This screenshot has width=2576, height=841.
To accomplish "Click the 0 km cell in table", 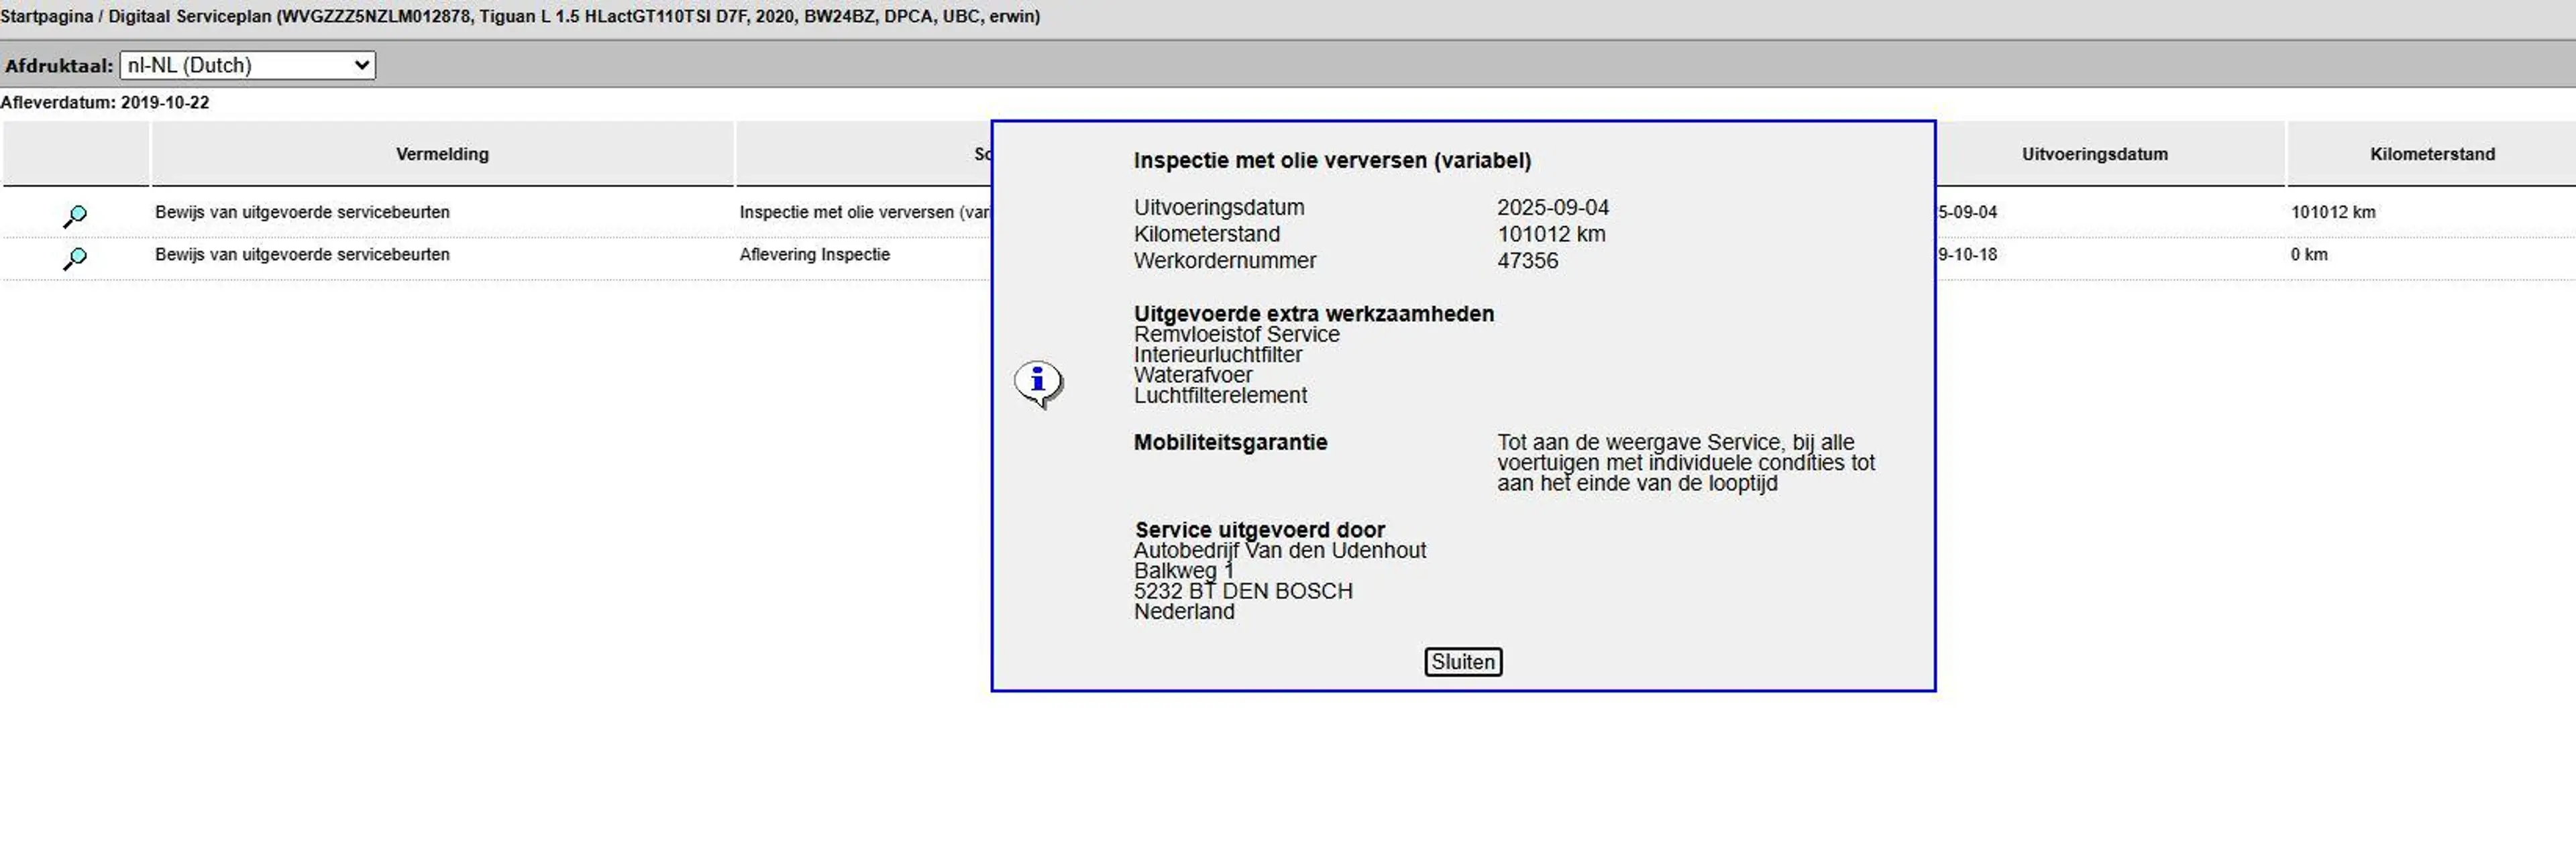I will click(2308, 254).
